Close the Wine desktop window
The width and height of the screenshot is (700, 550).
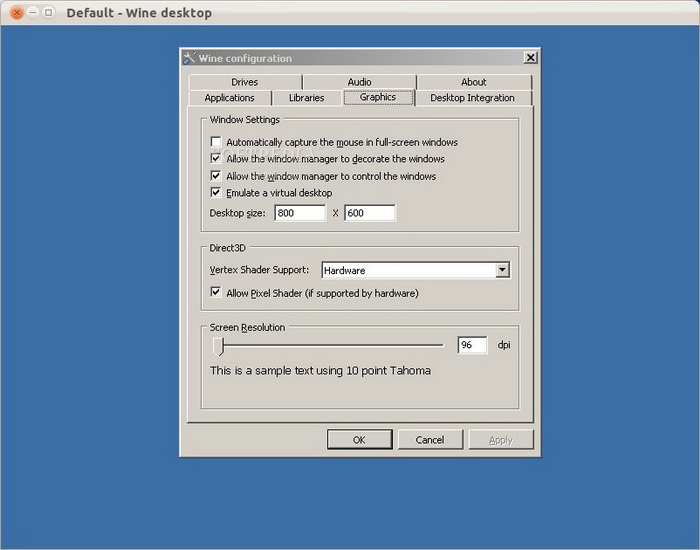click(x=16, y=13)
